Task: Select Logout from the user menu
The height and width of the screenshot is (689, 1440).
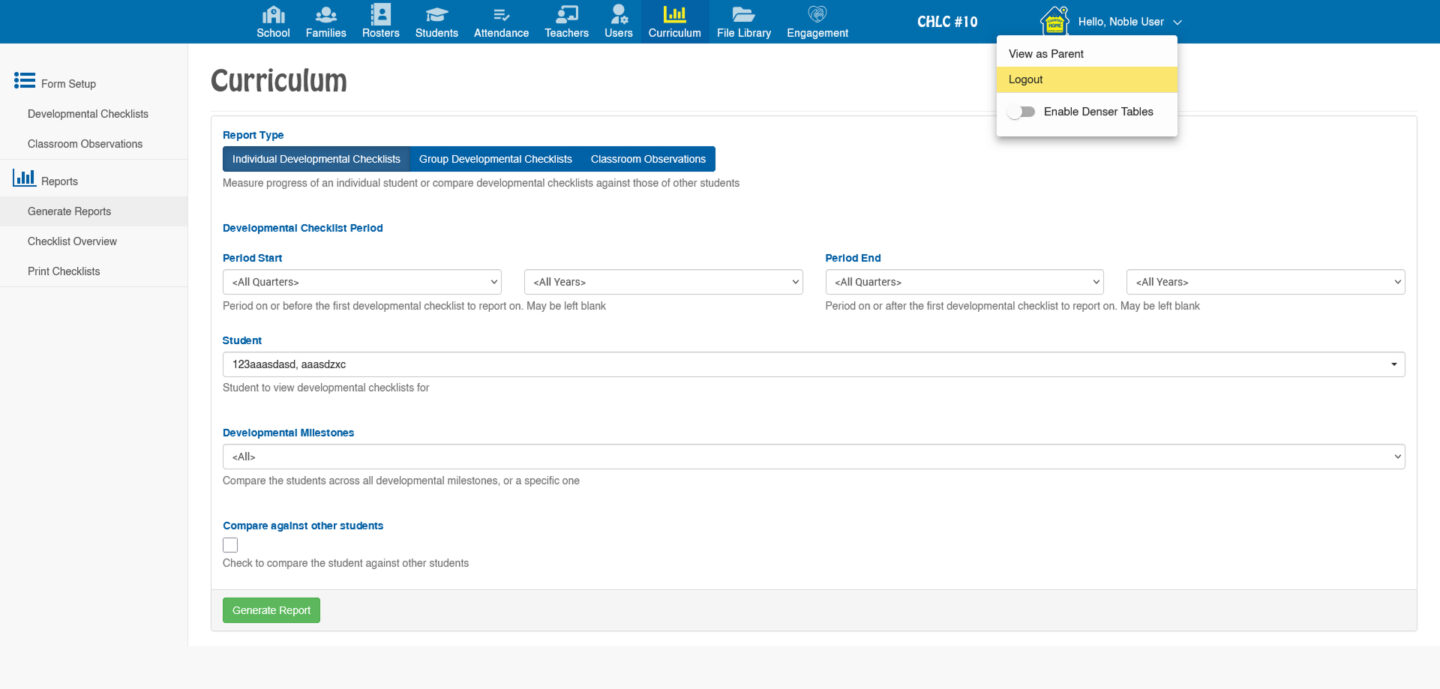Action: coord(1026,80)
